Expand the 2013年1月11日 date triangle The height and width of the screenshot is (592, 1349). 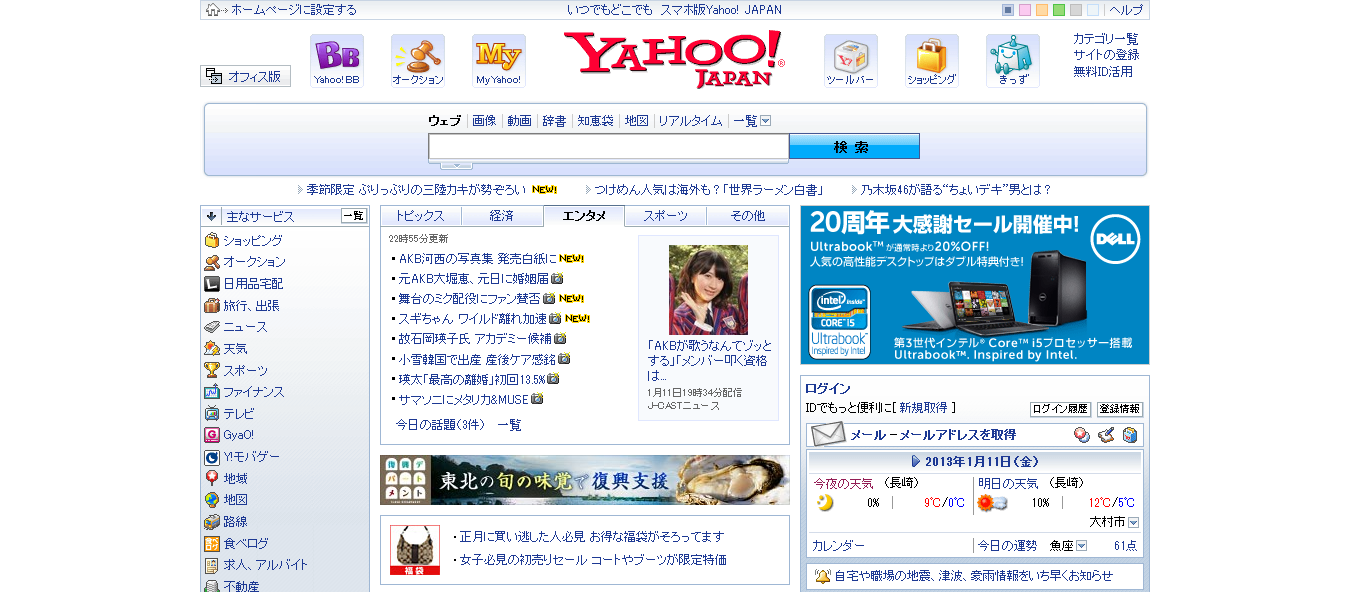(916, 462)
